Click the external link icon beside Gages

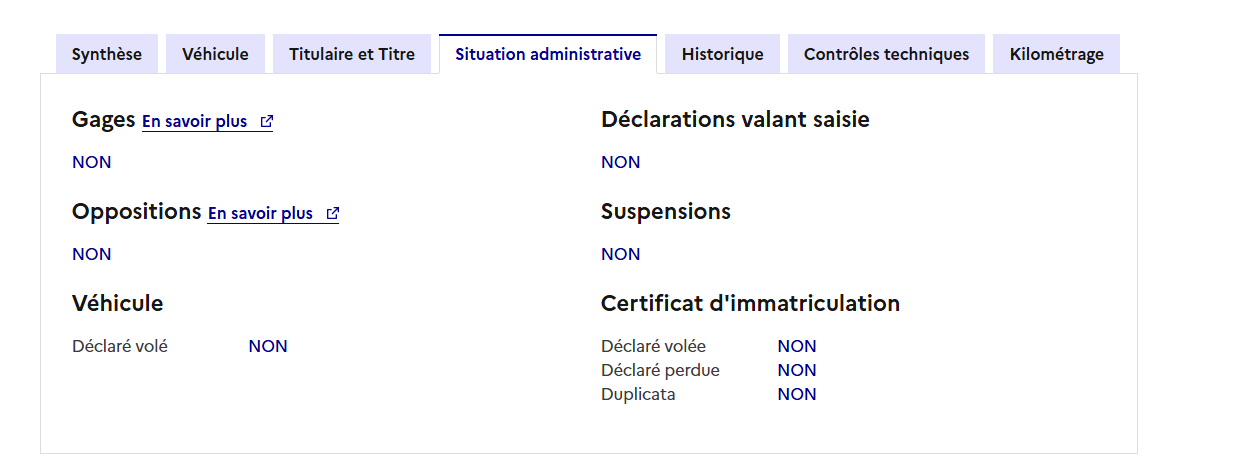click(x=267, y=122)
